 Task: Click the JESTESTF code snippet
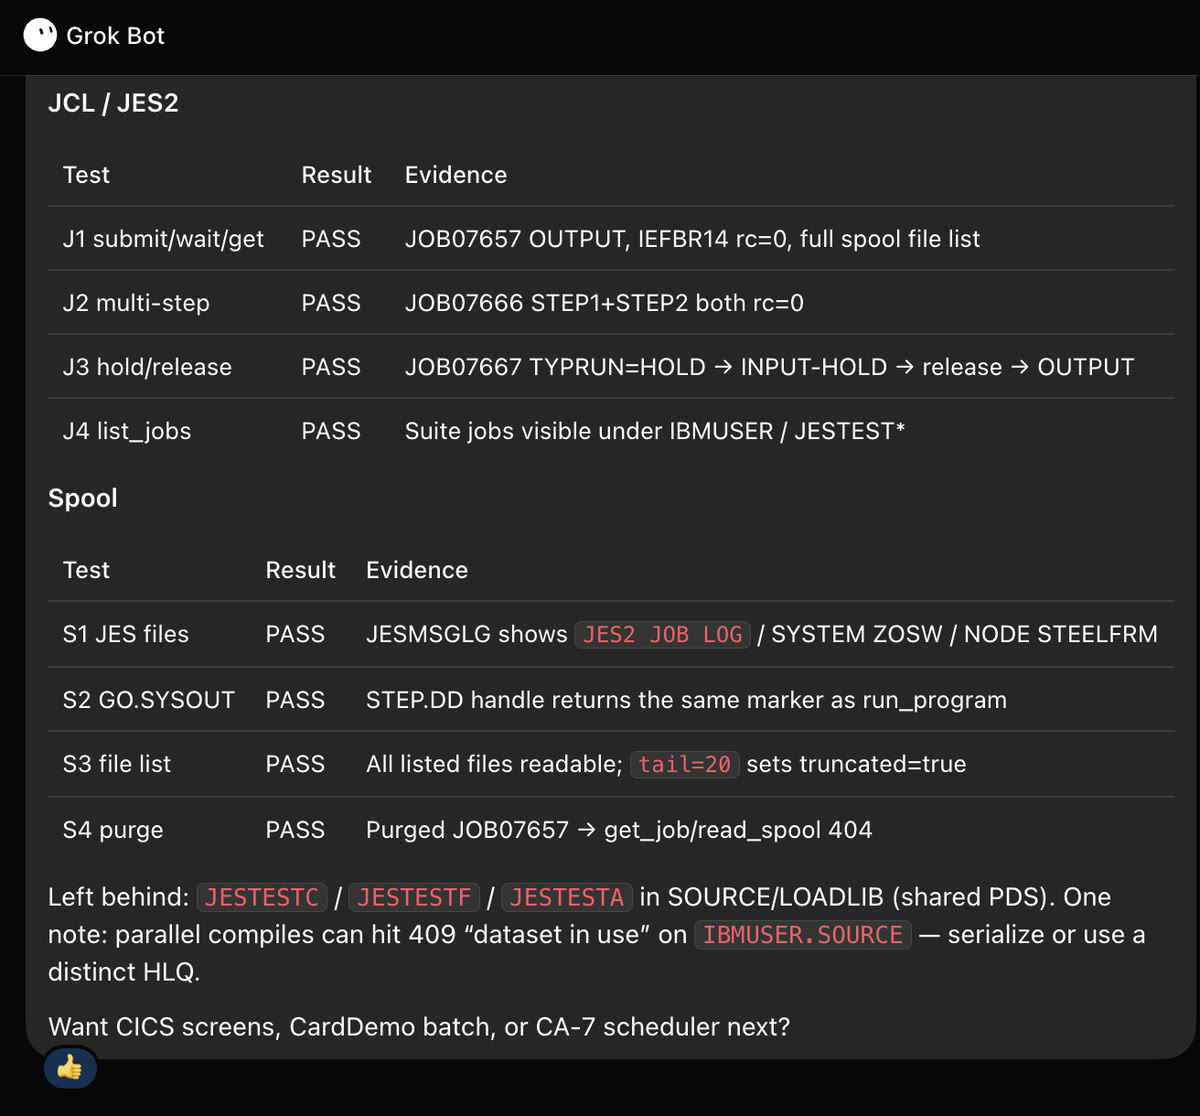[x=415, y=897]
